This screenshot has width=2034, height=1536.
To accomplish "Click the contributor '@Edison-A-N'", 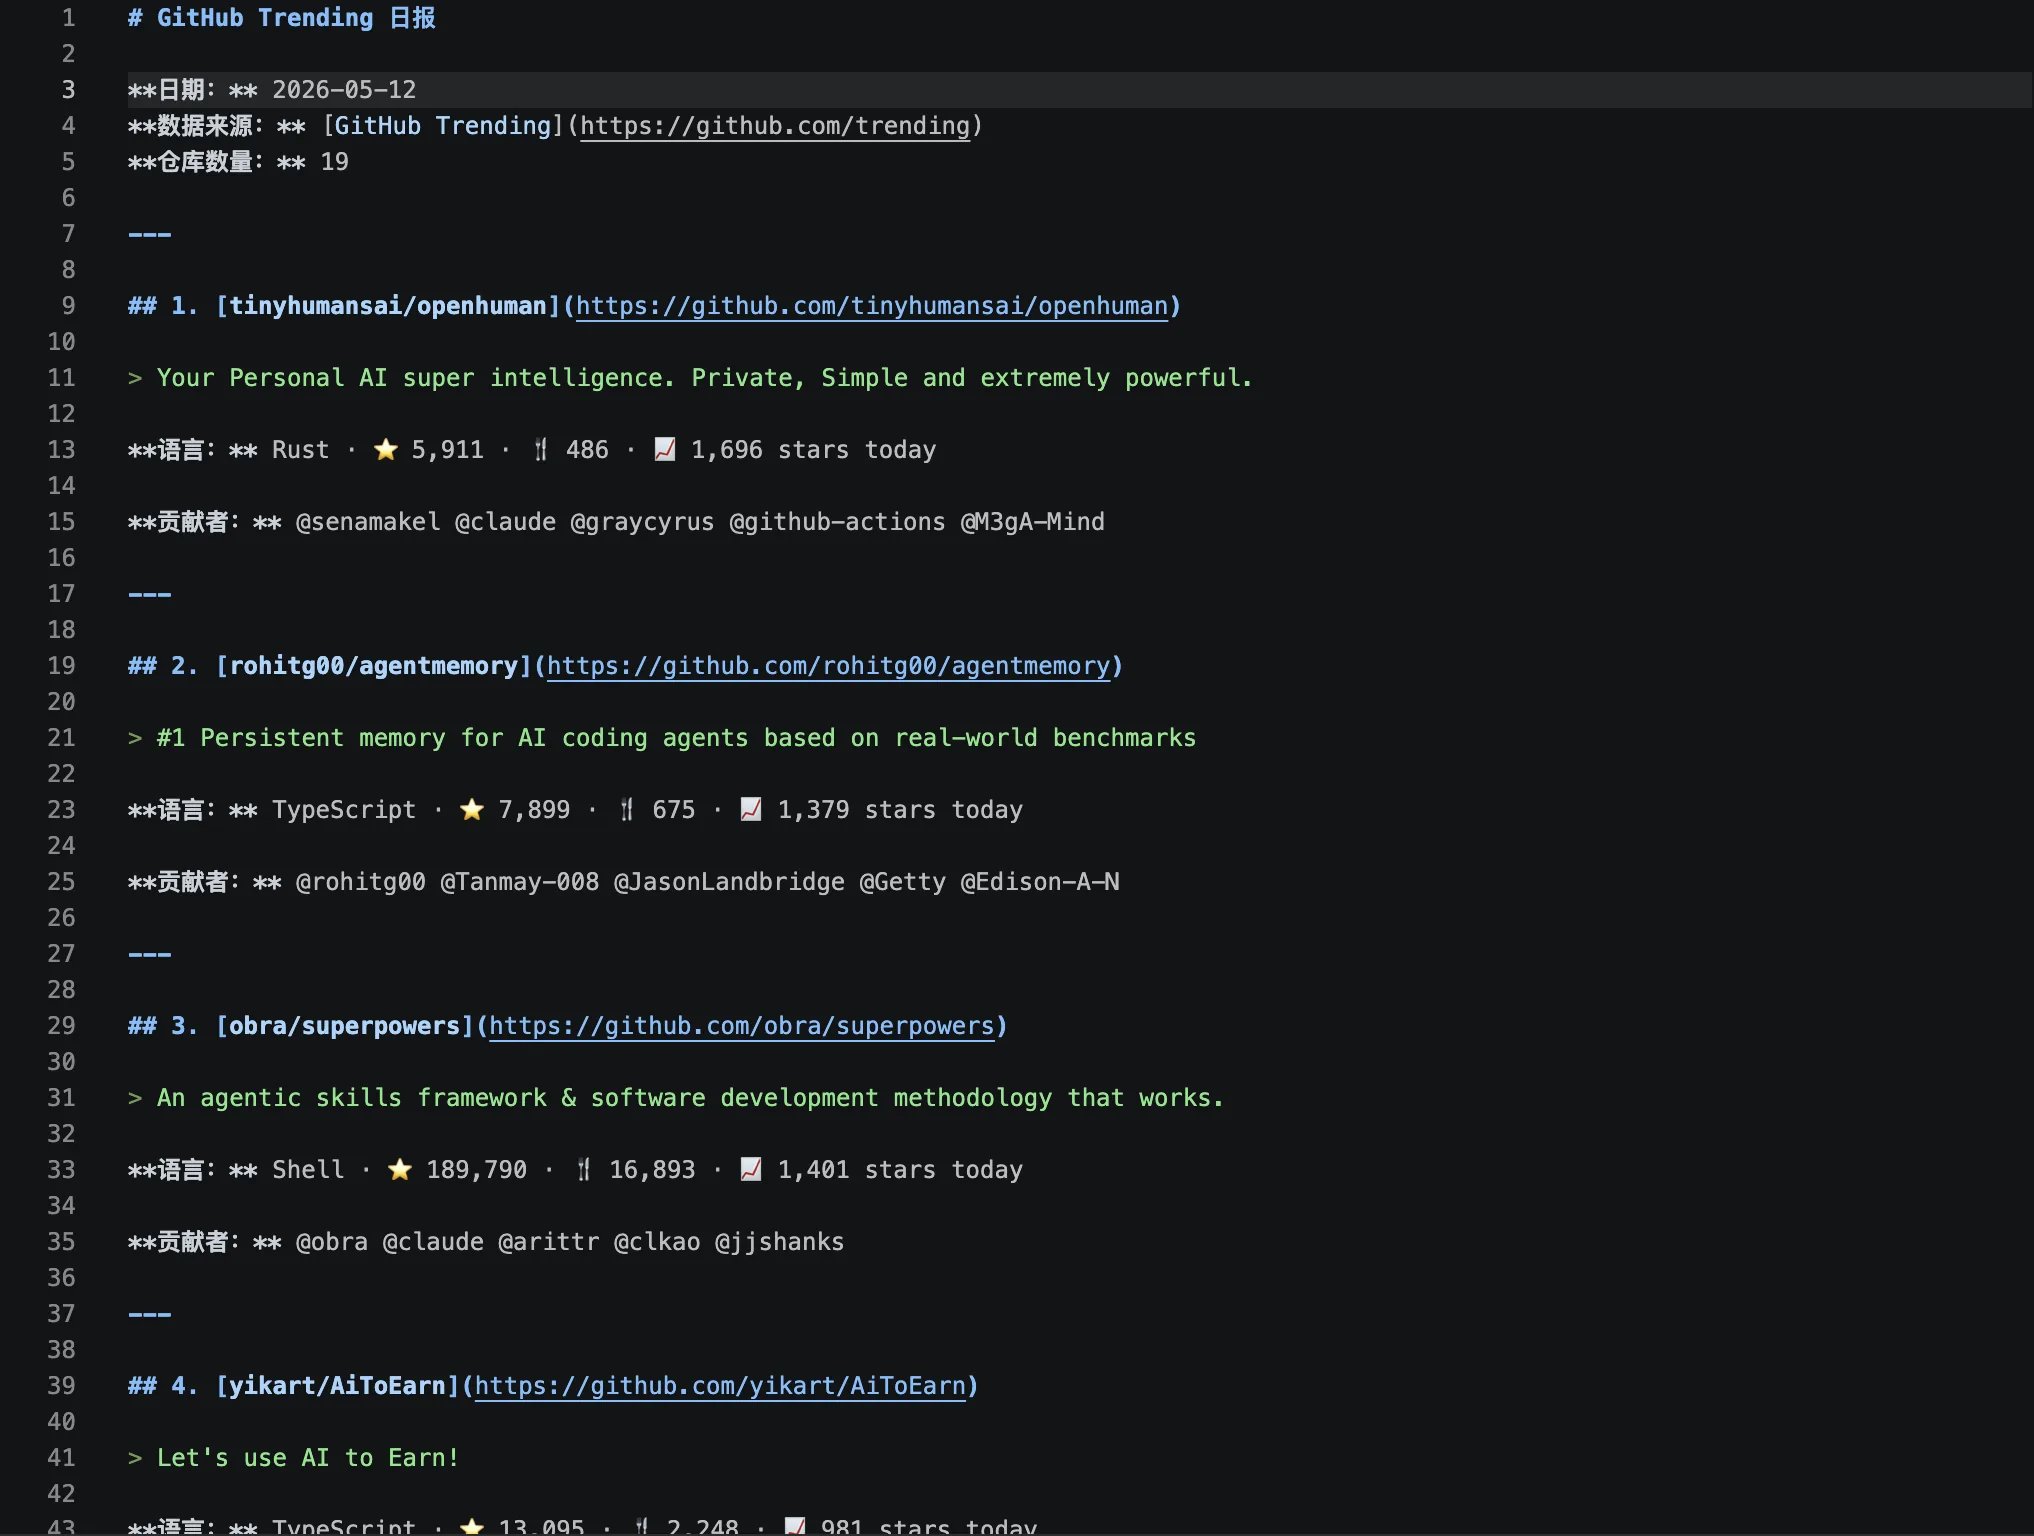I will 1040,882.
